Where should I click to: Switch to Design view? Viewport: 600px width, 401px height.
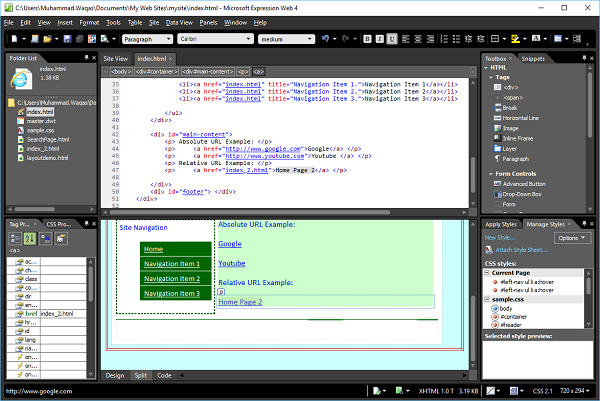click(115, 375)
